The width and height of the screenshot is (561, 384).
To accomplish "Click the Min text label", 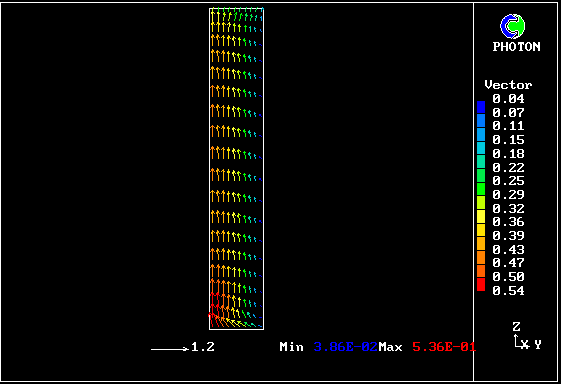I will (292, 347).
